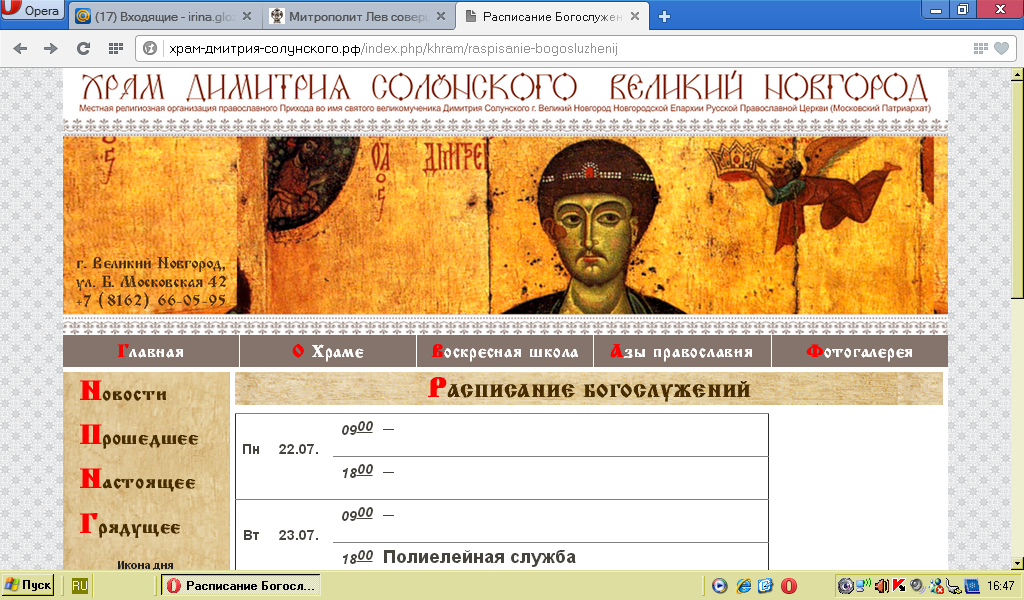The image size is (1024, 600).
Task: Close the Расписание Богослужений tab
Action: pyautogui.click(x=635, y=16)
